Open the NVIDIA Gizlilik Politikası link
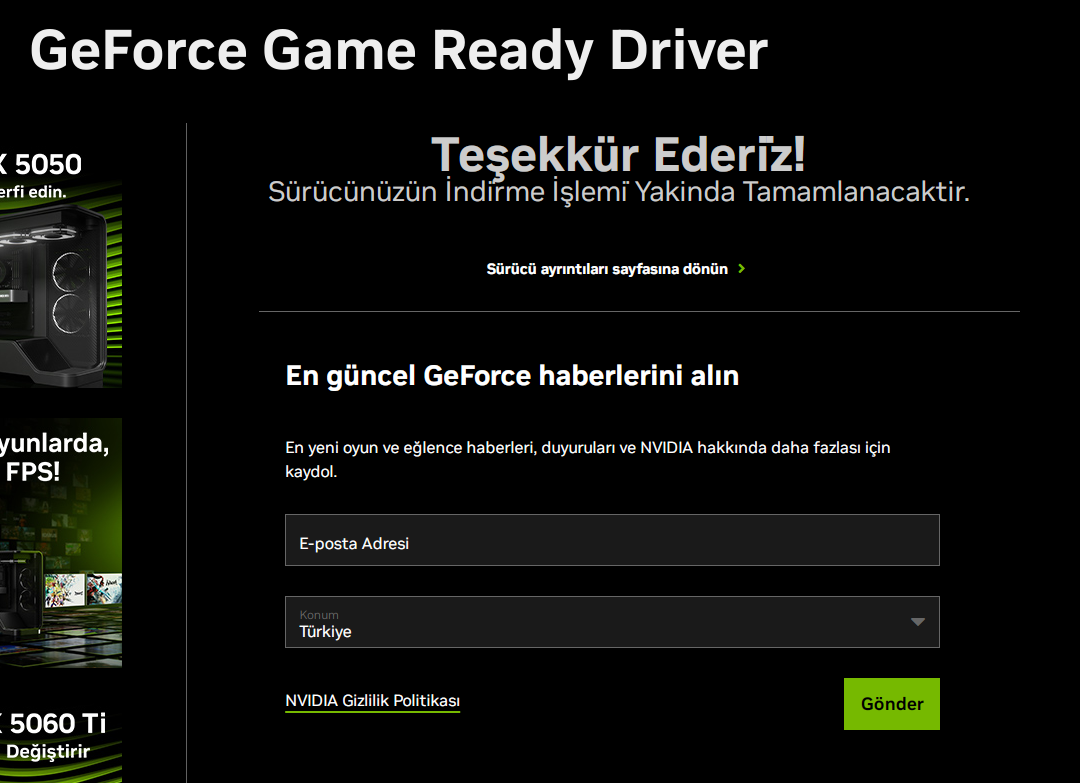Screen dimensions: 1080x783 pyautogui.click(x=373, y=700)
